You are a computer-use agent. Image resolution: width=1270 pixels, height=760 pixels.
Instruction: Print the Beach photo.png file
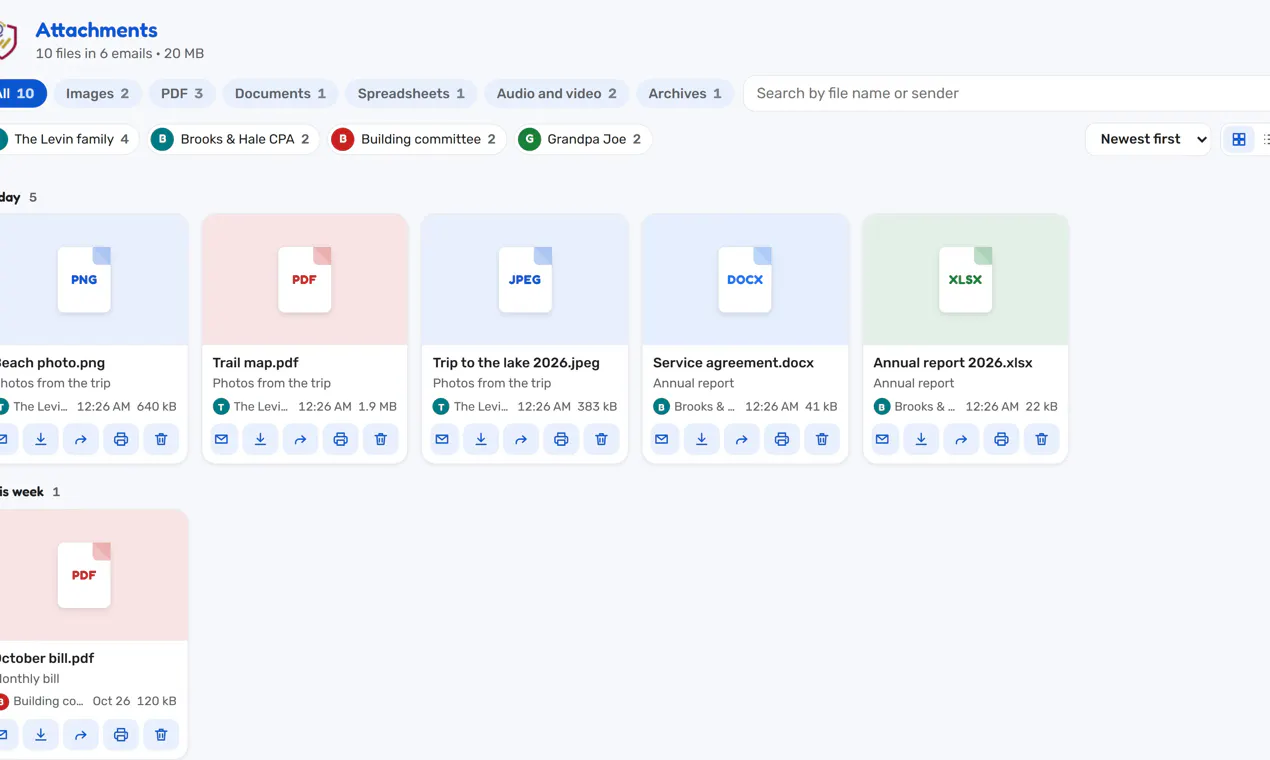121,439
